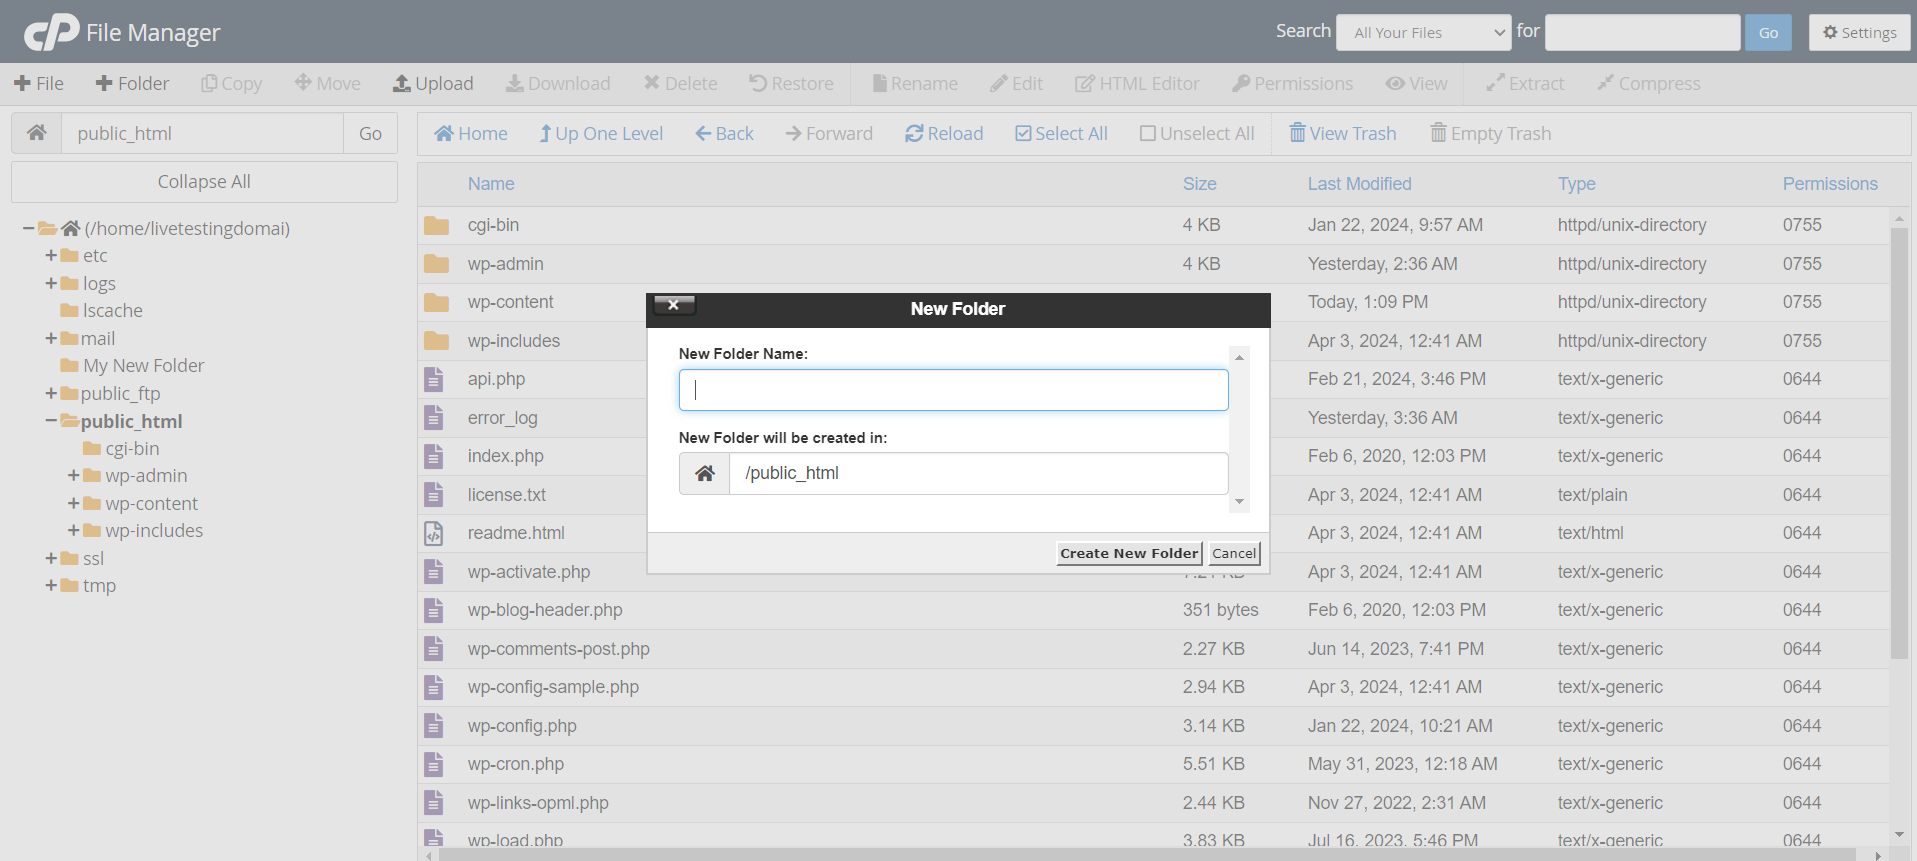Sort by the Last Modified column

point(1360,184)
